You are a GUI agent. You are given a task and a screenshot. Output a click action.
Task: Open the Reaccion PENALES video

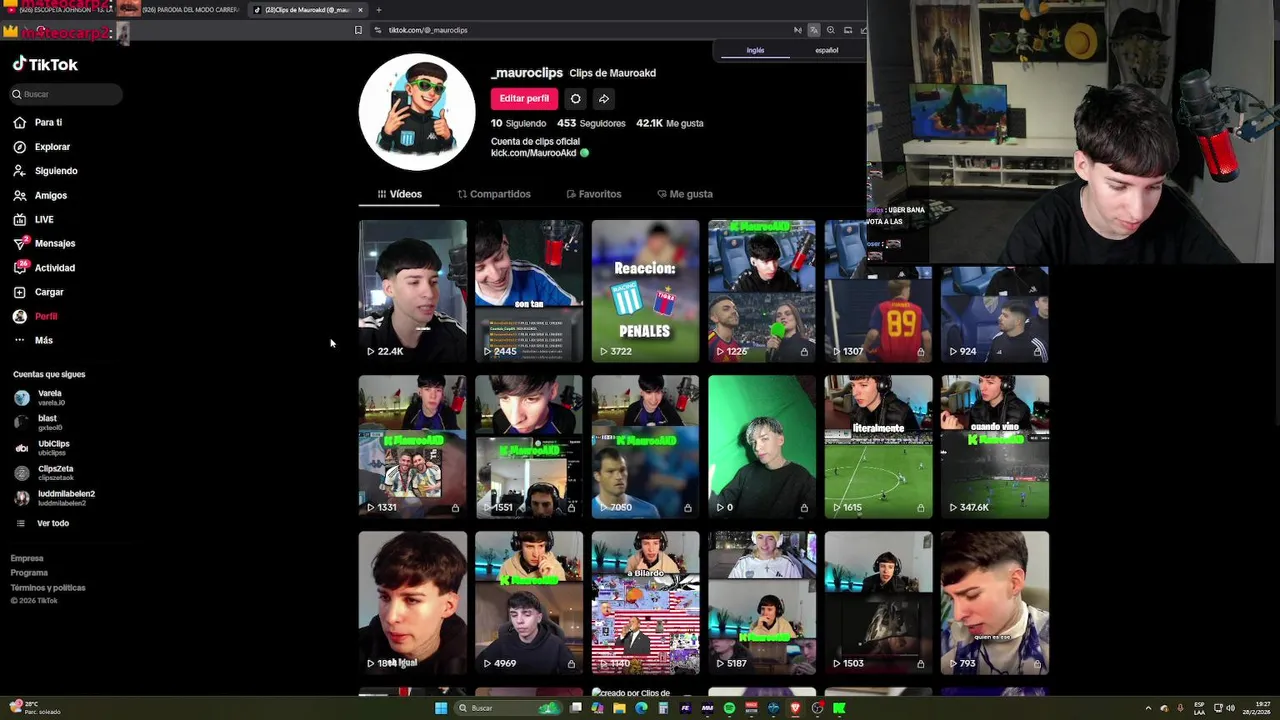645,291
